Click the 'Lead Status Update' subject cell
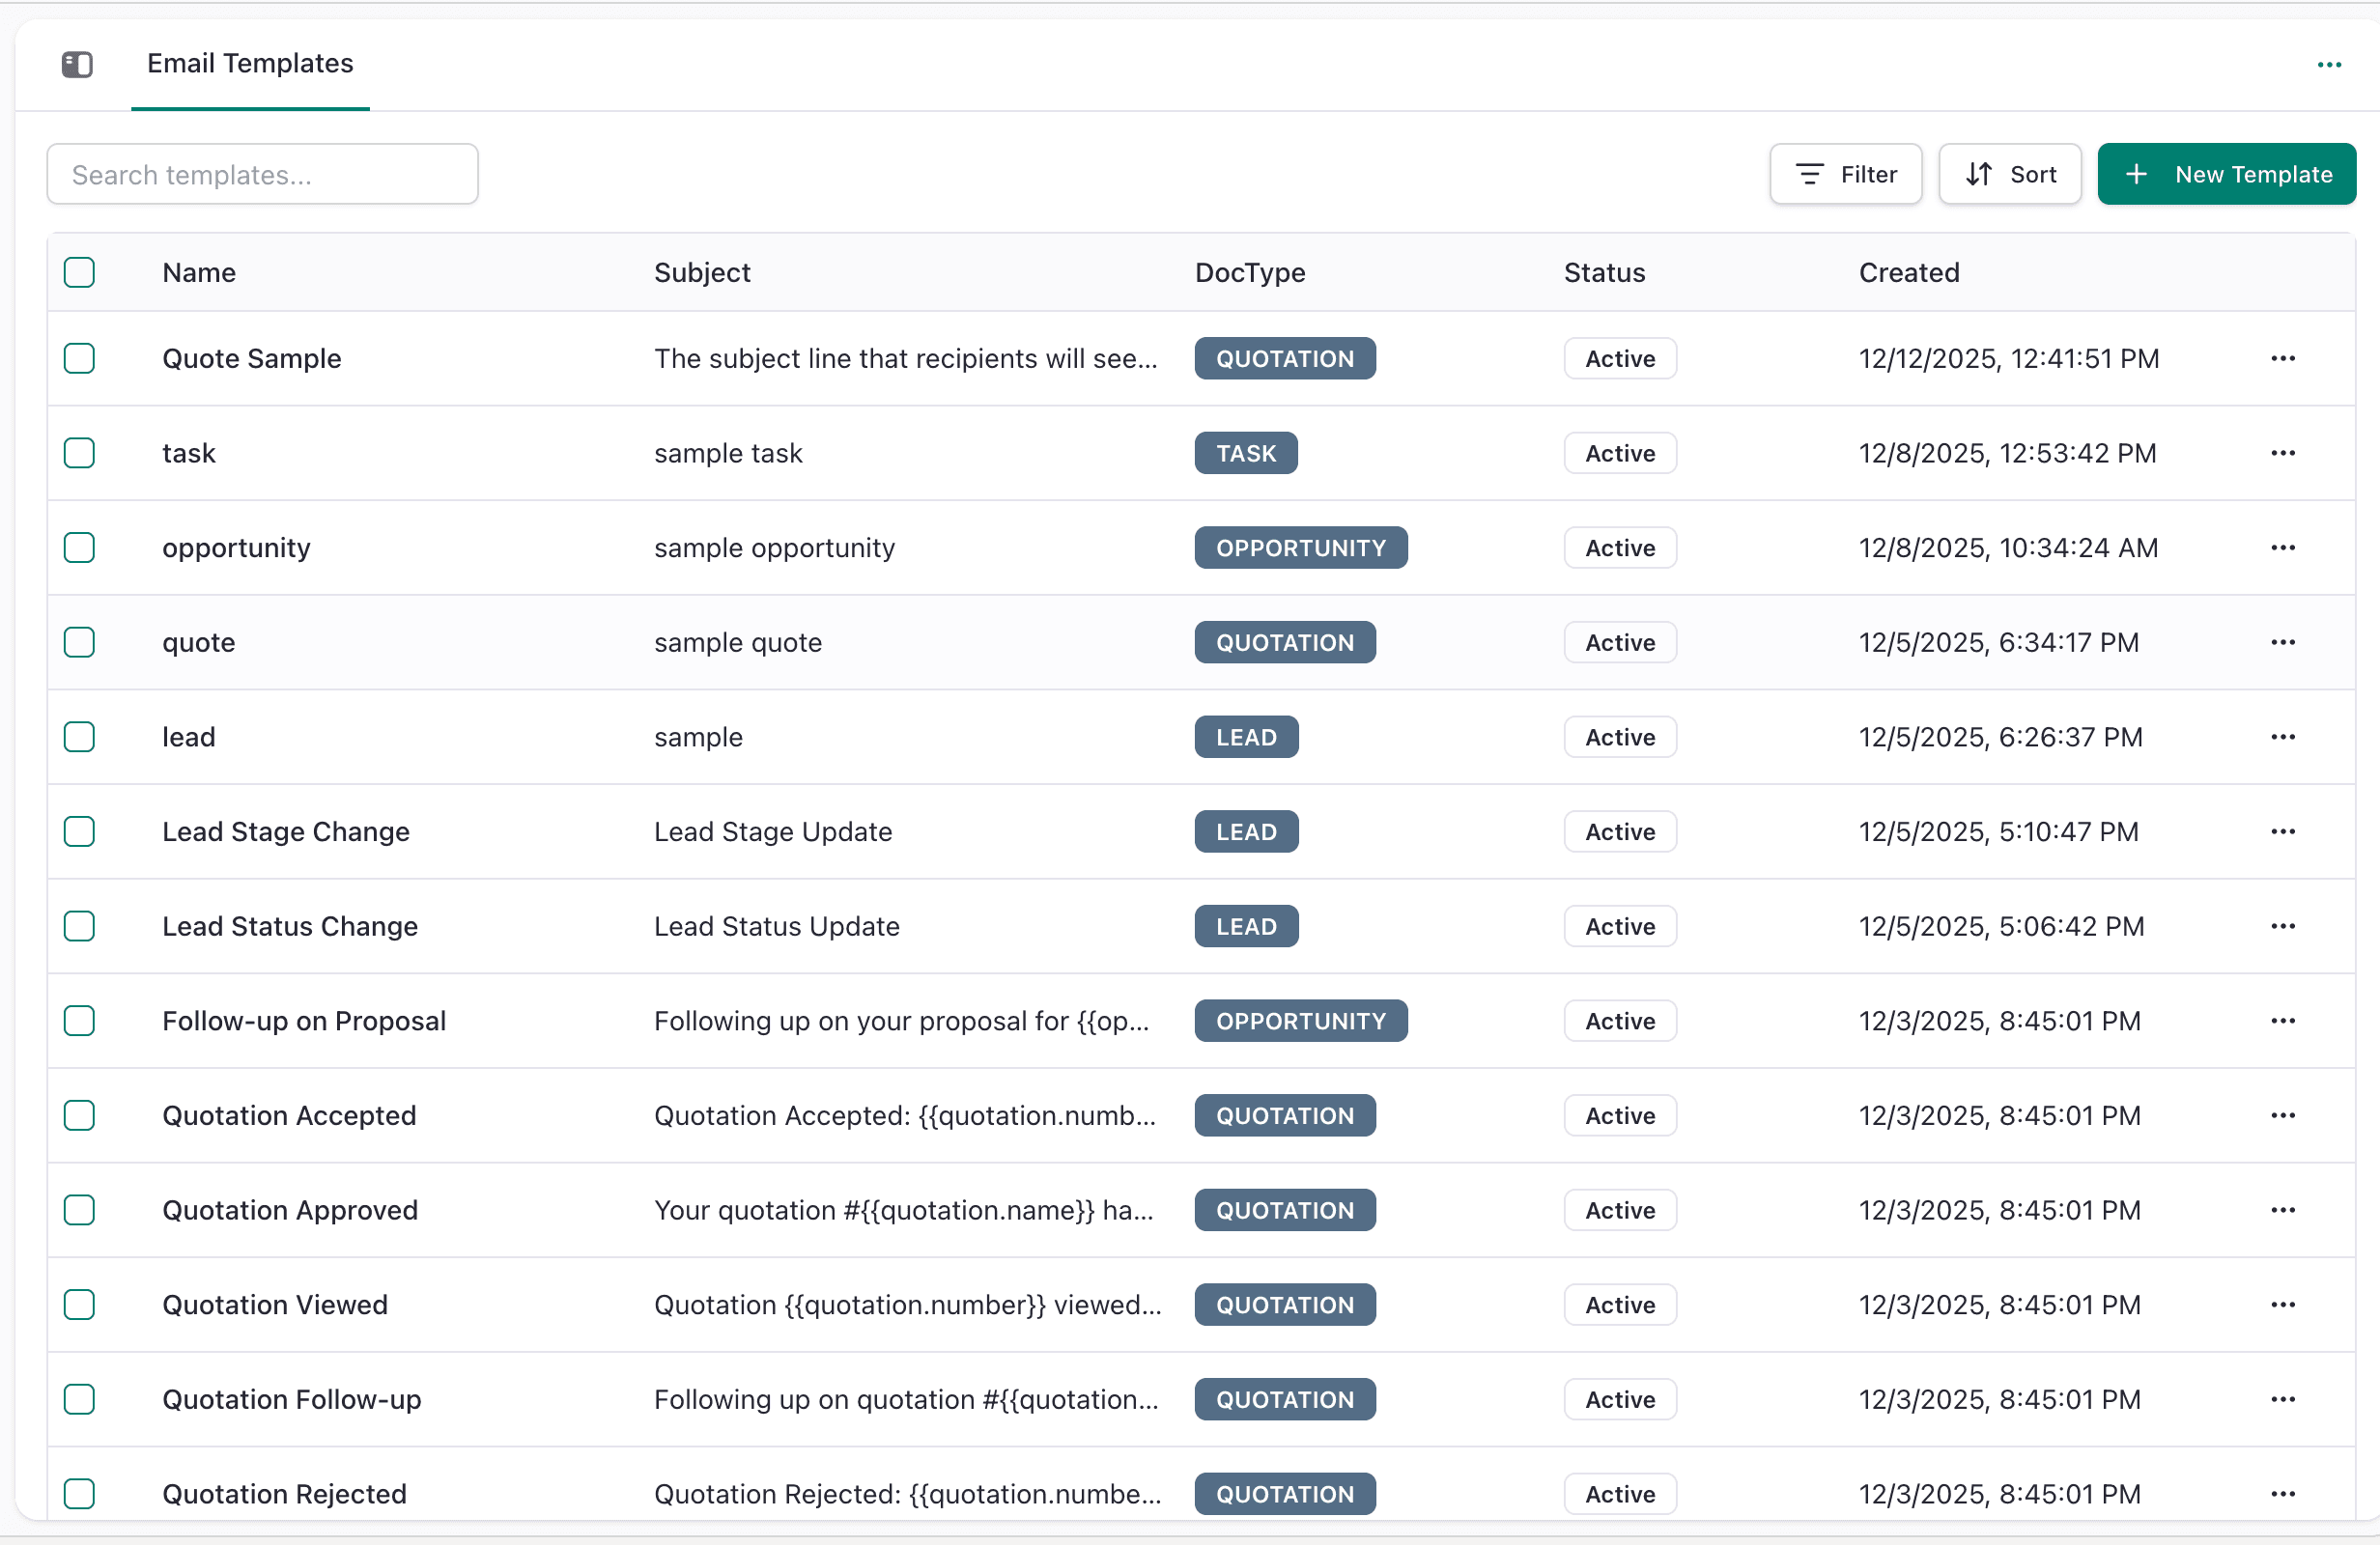 (777, 926)
